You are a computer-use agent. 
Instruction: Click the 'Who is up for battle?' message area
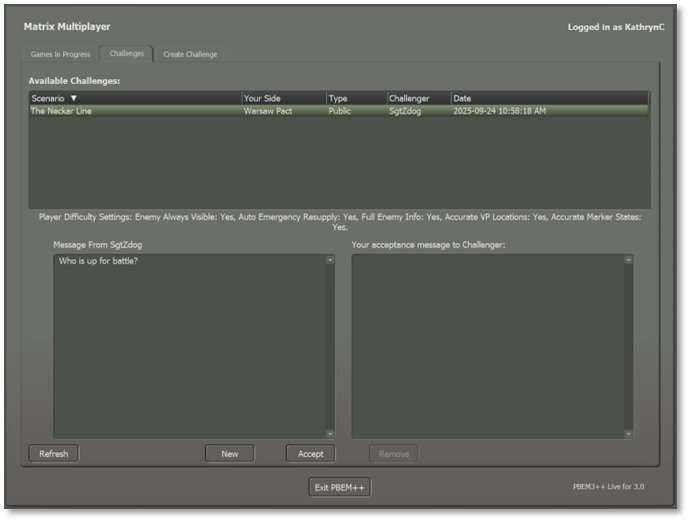(190, 345)
